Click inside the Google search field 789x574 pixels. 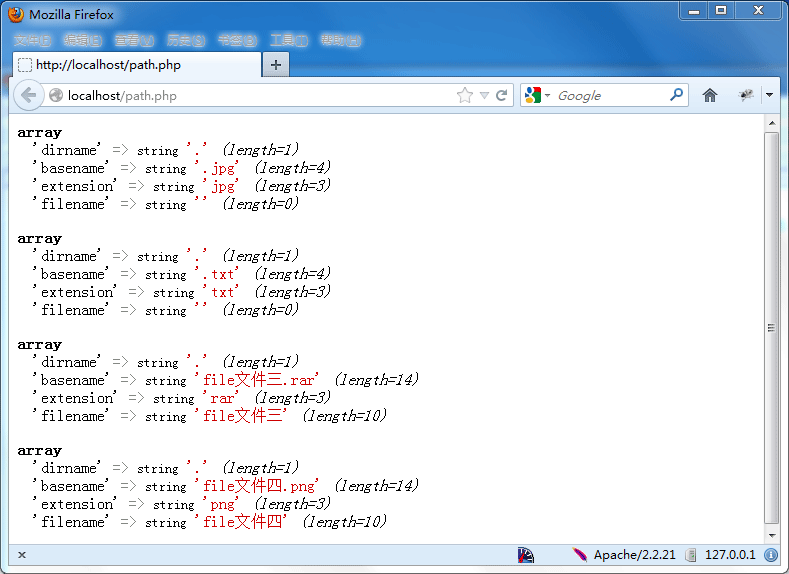pyautogui.click(x=610, y=95)
